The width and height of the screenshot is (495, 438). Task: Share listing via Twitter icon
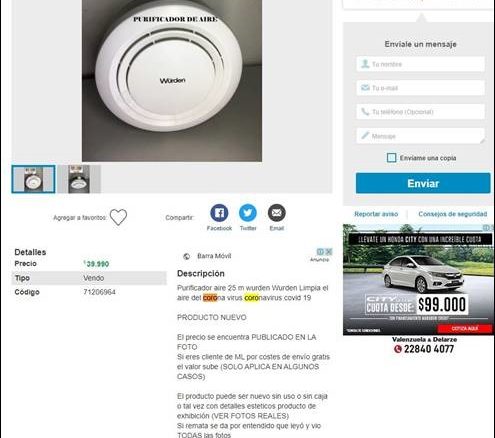(248, 213)
